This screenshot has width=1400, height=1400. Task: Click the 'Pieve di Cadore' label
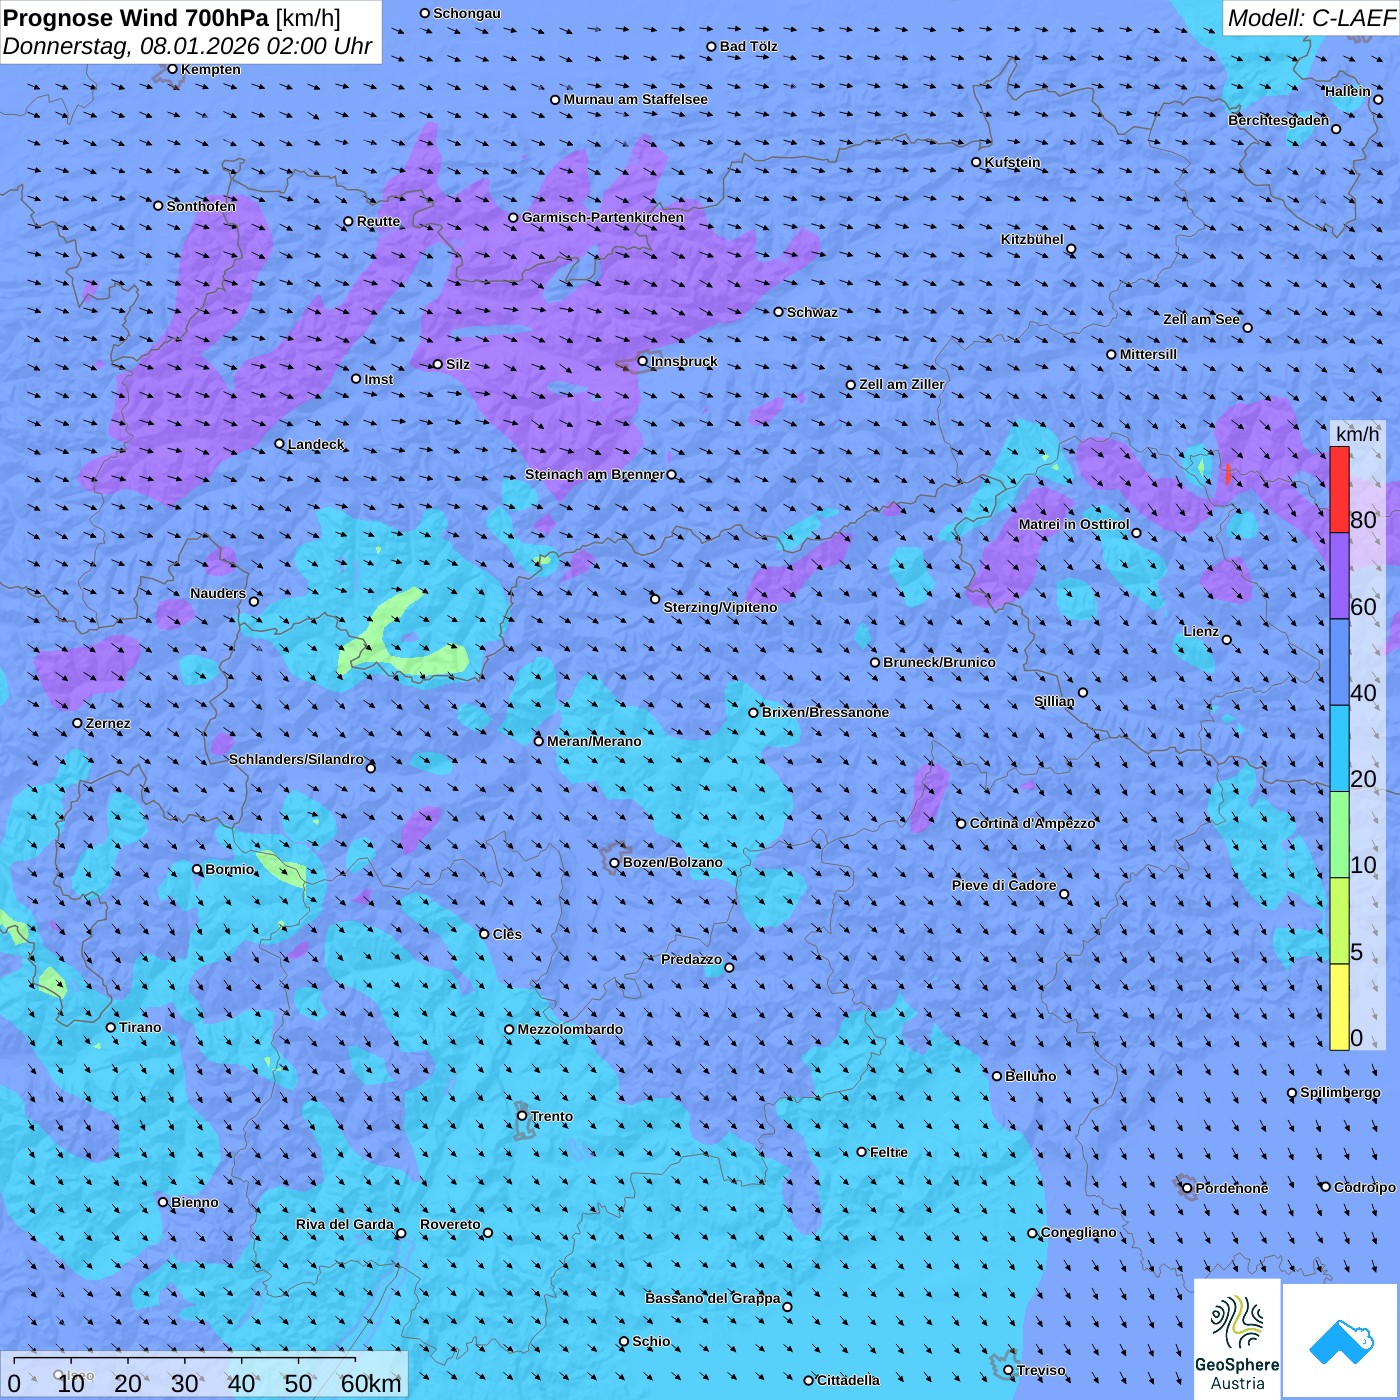[x=1004, y=885]
